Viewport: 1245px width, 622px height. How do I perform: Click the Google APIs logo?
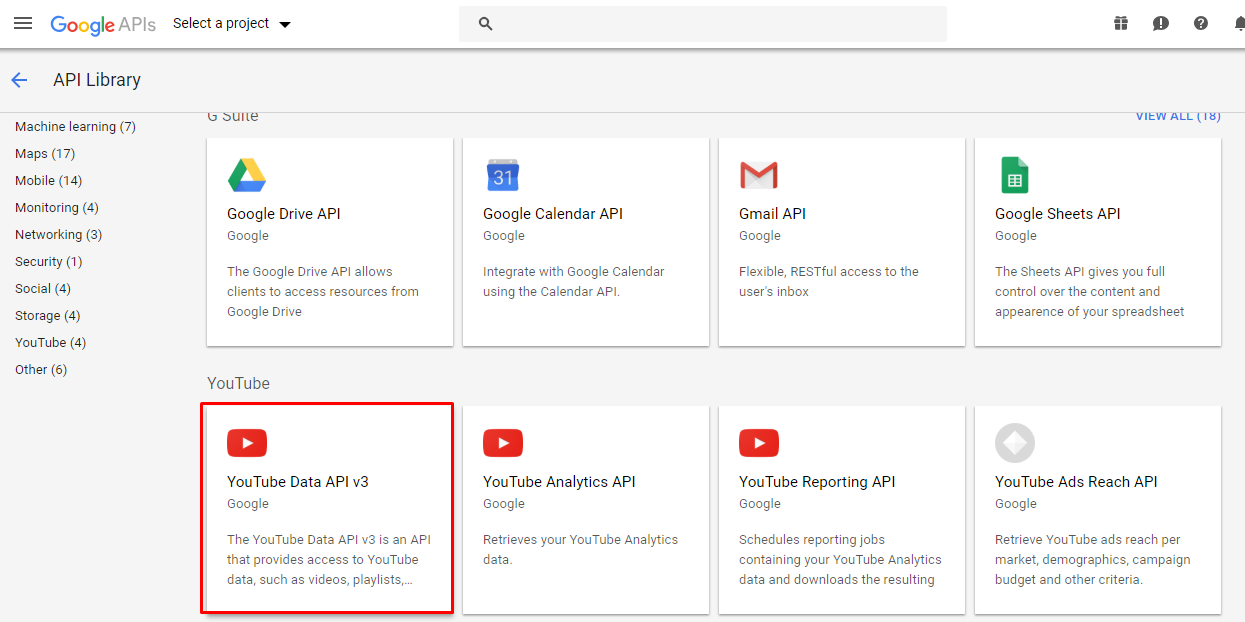tap(103, 24)
